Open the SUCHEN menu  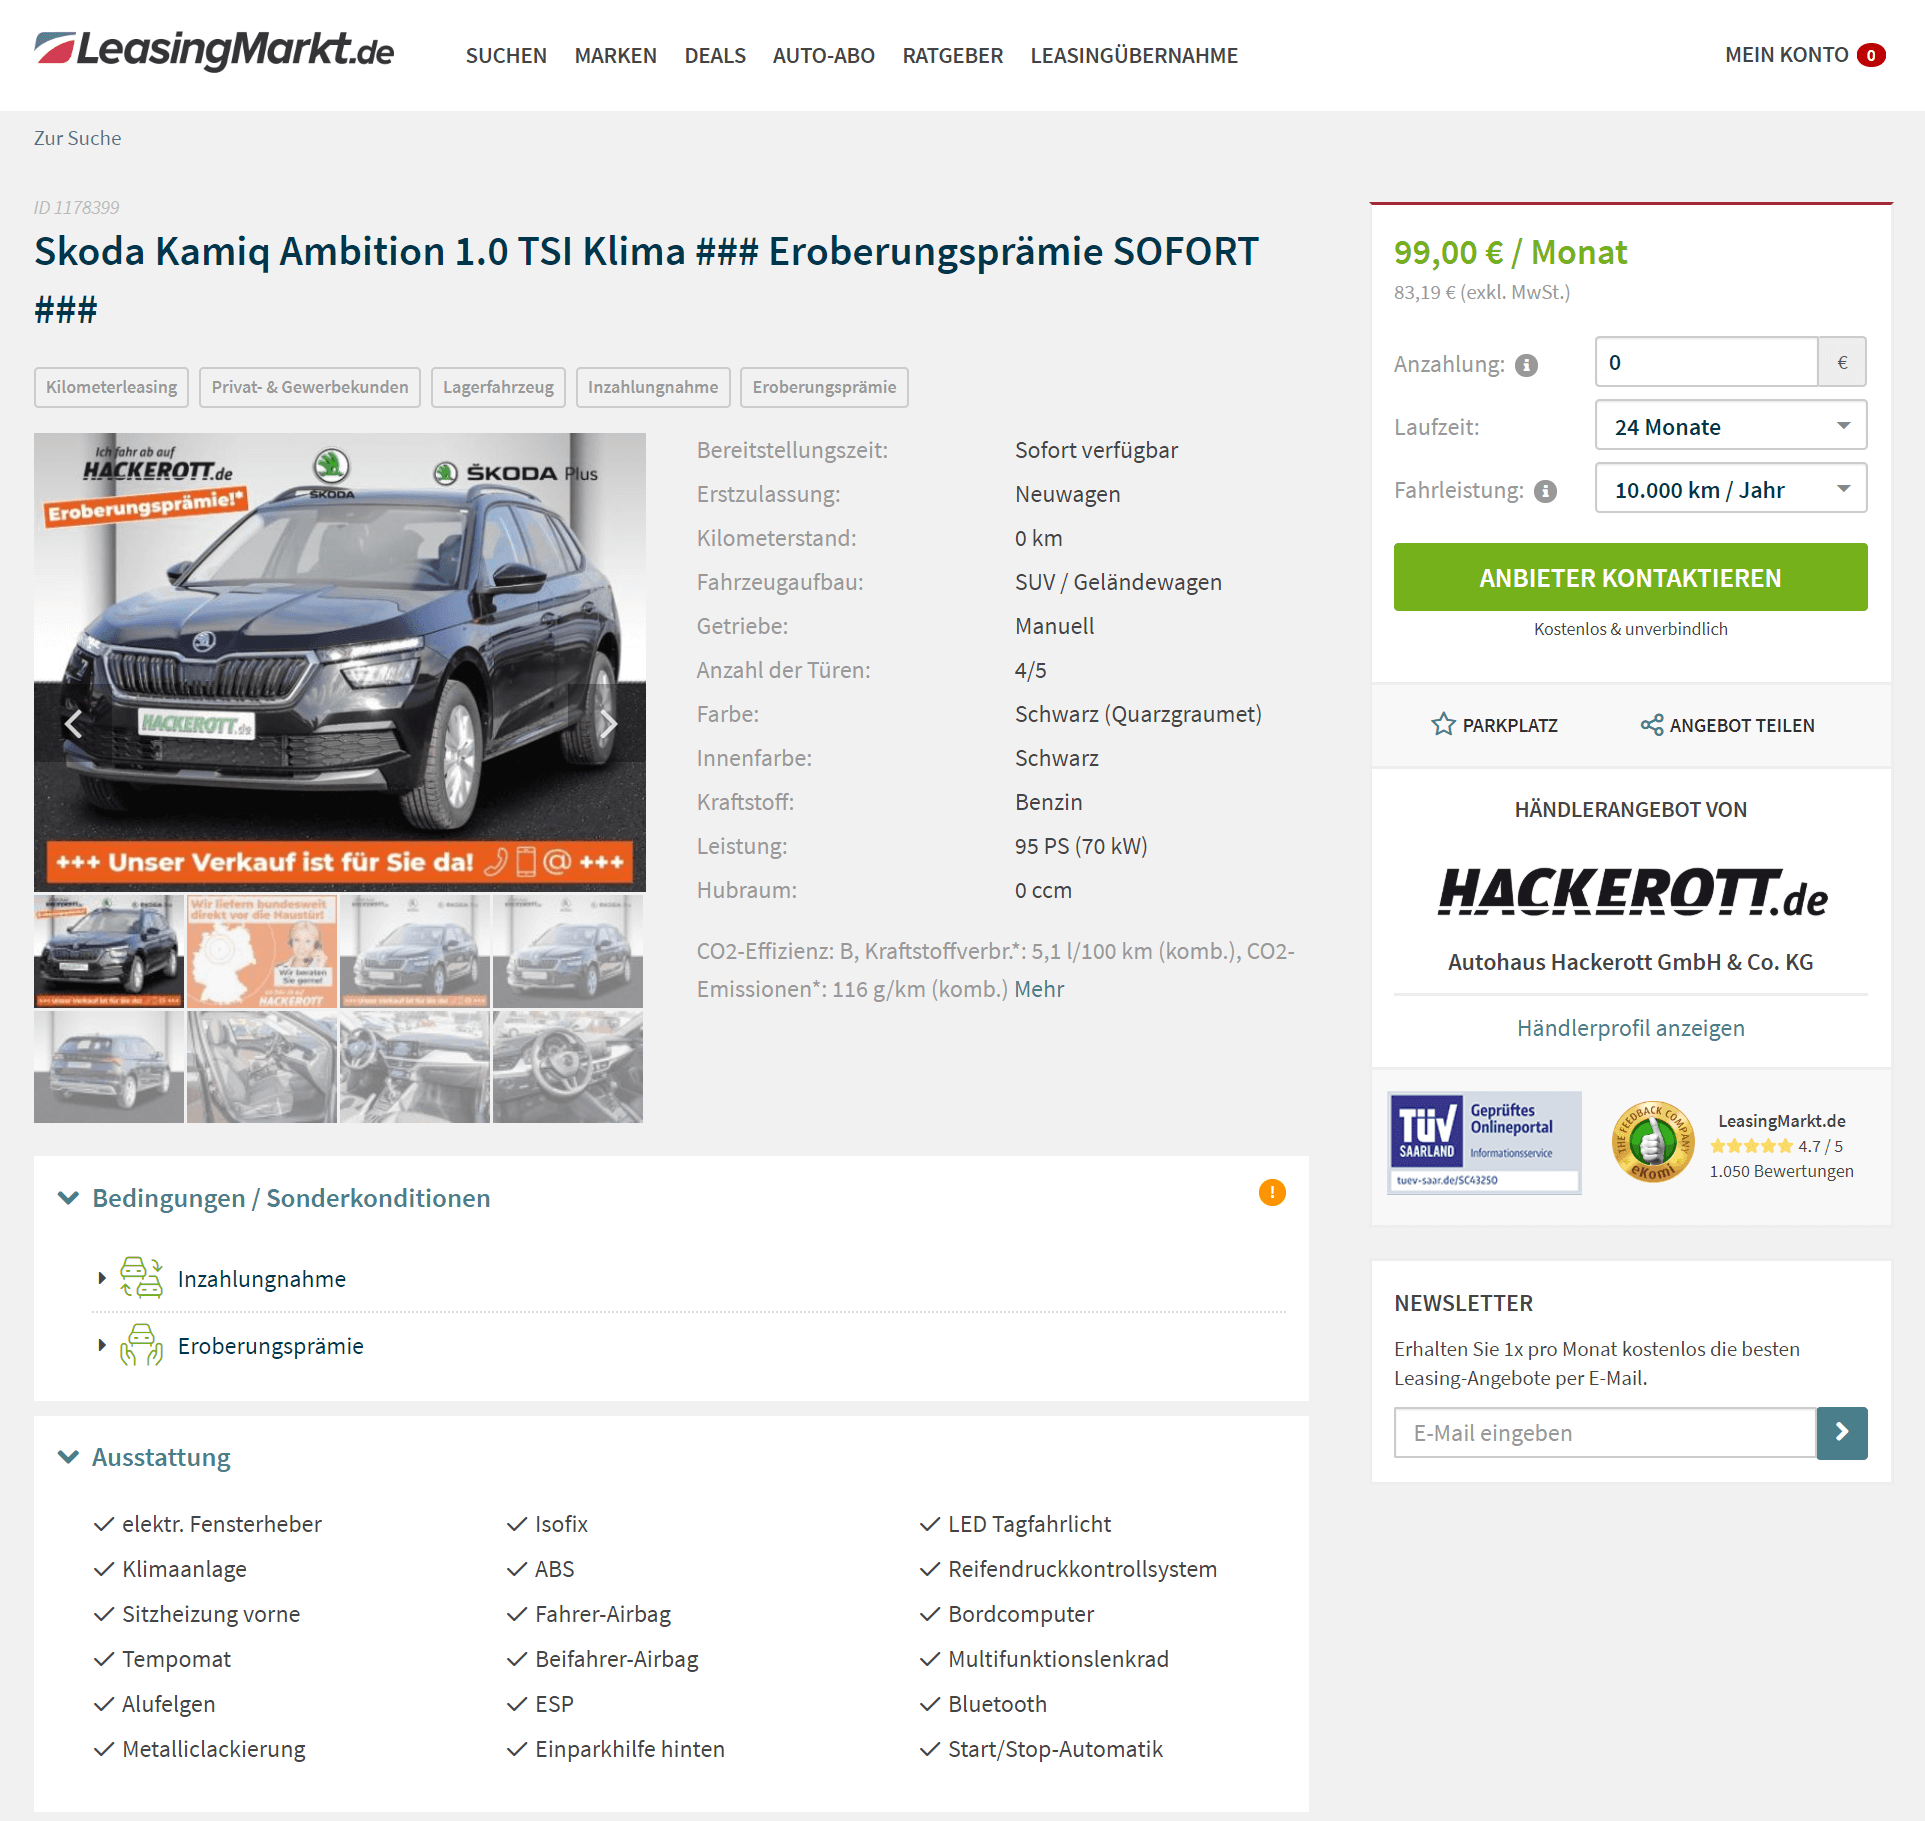[x=506, y=55]
